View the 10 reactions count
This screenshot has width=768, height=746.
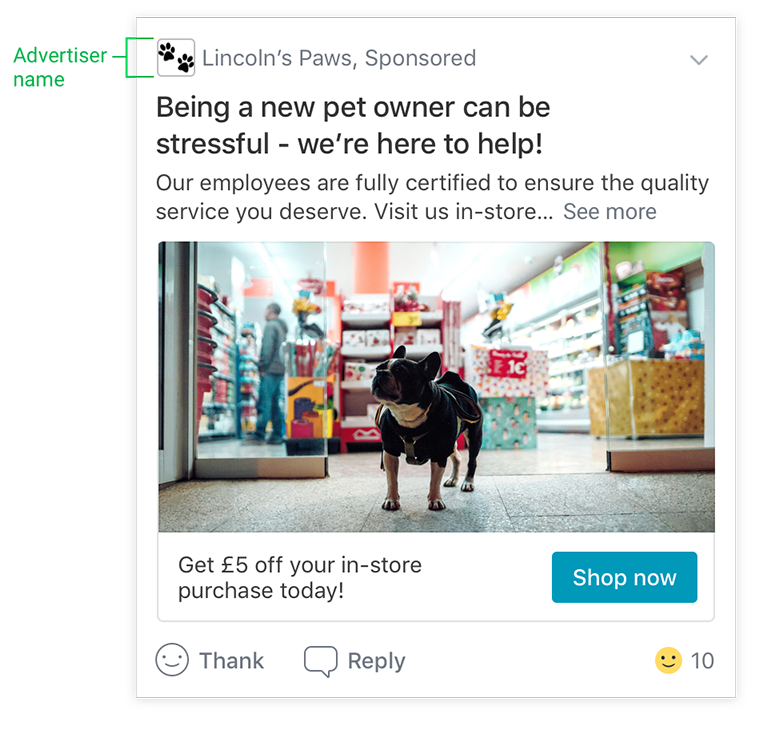[x=702, y=661]
